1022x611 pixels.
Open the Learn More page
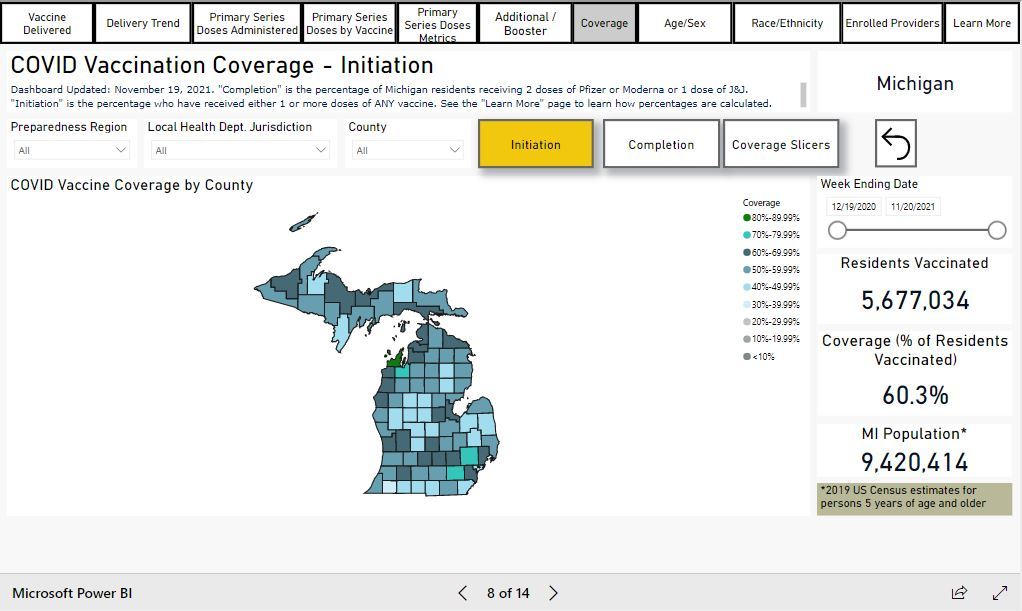tap(981, 23)
